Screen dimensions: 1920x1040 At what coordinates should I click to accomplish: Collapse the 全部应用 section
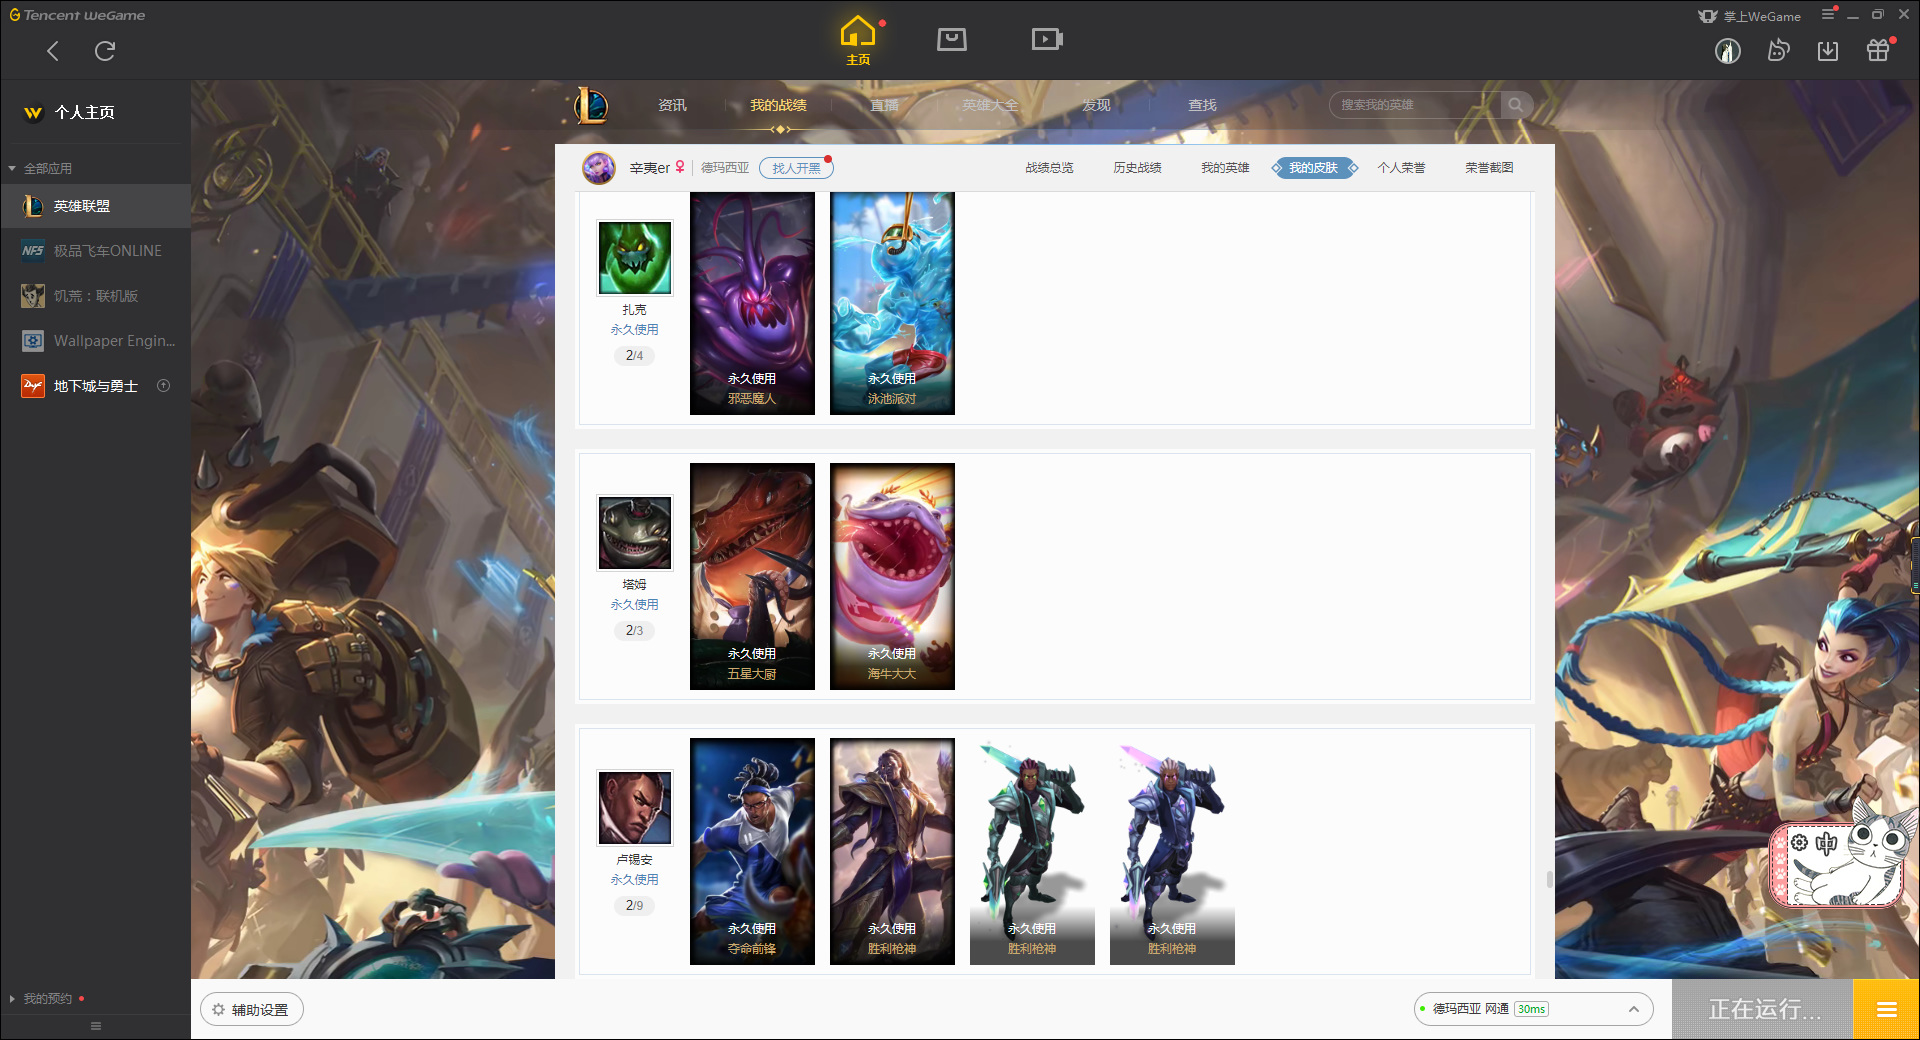pos(40,168)
